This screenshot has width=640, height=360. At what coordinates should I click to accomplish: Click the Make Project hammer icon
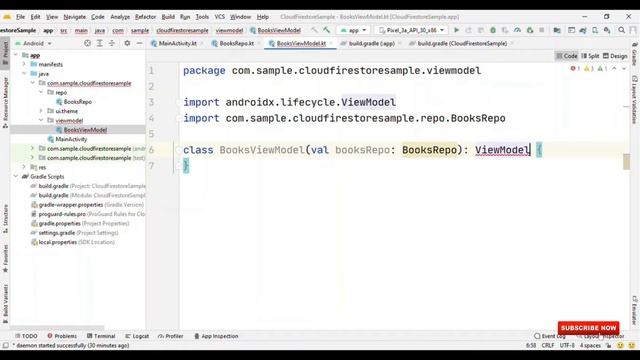(327, 30)
